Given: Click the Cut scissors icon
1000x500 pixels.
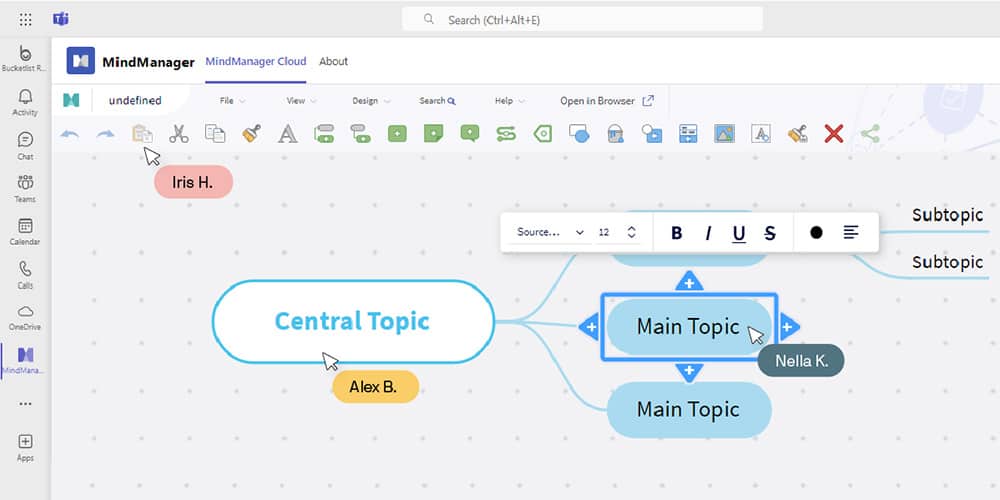Looking at the screenshot, I should pos(179,133).
